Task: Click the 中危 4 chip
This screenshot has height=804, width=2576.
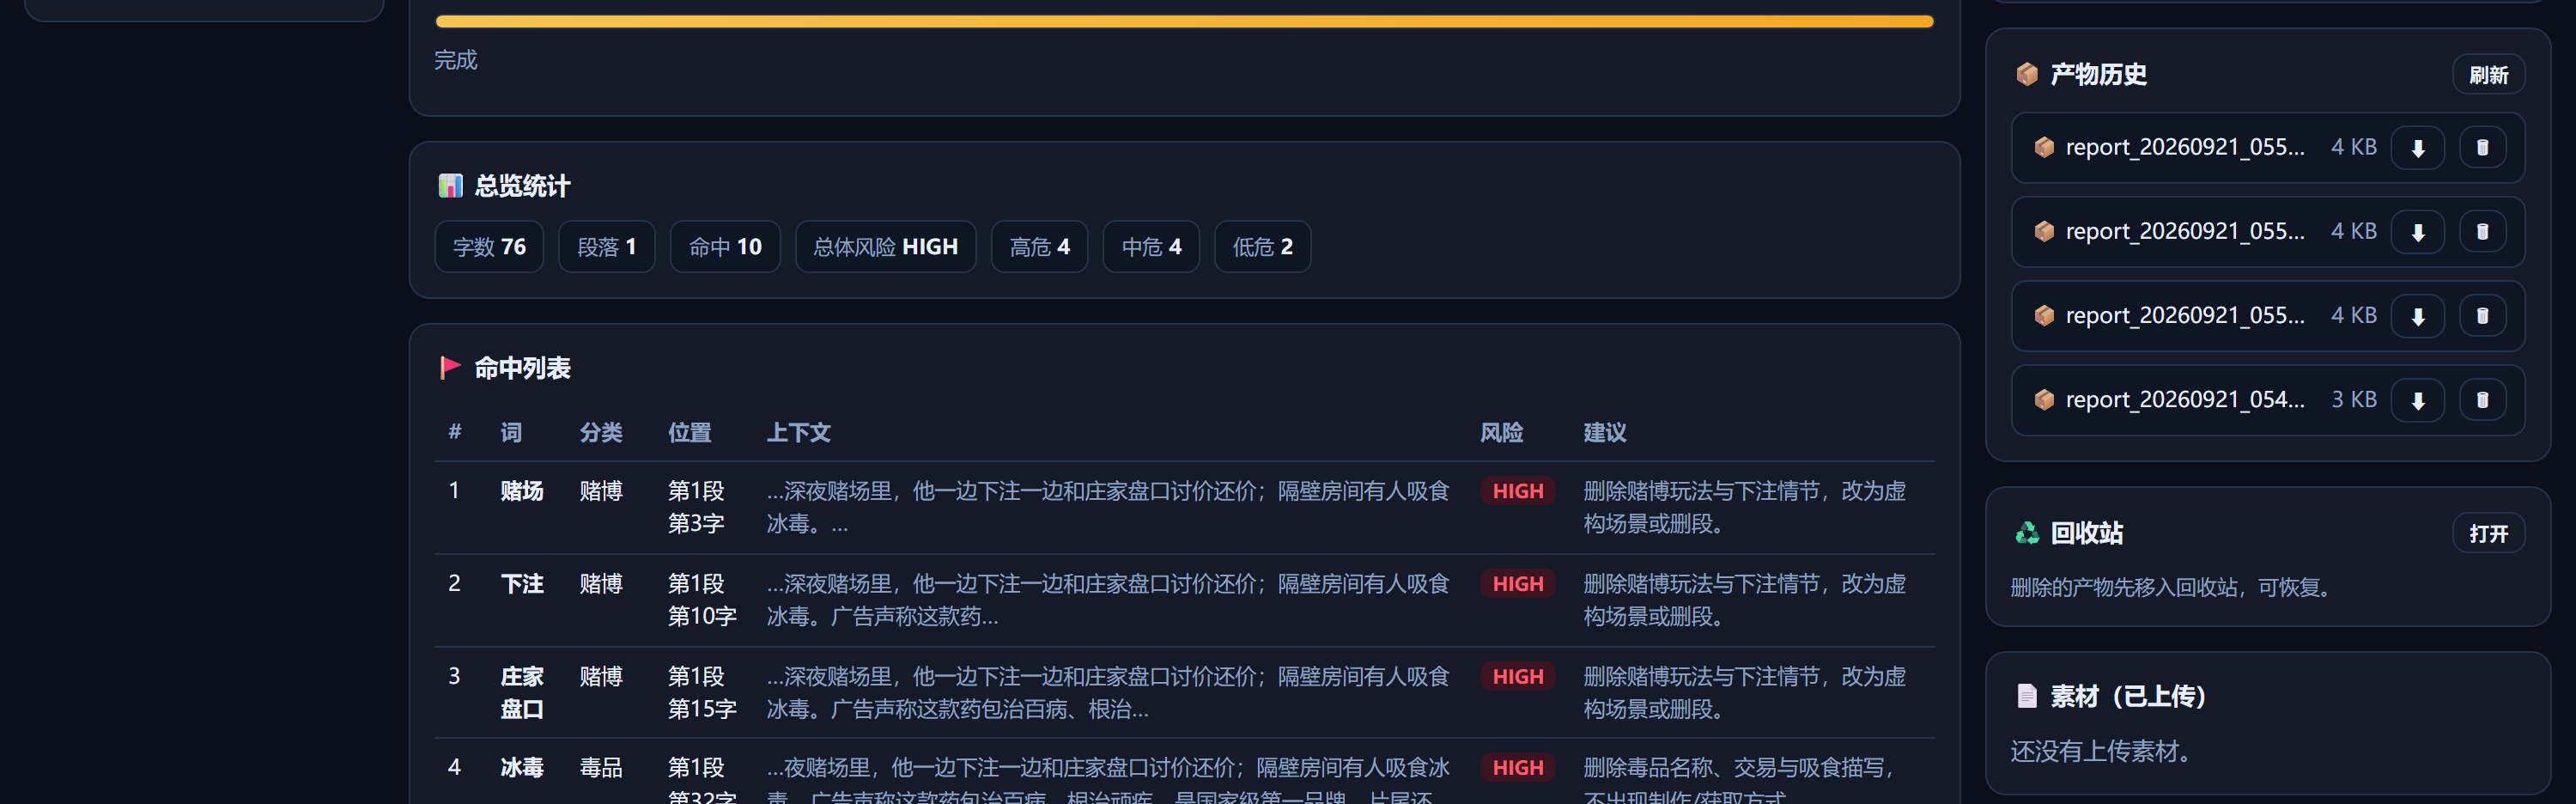Action: click(1151, 247)
